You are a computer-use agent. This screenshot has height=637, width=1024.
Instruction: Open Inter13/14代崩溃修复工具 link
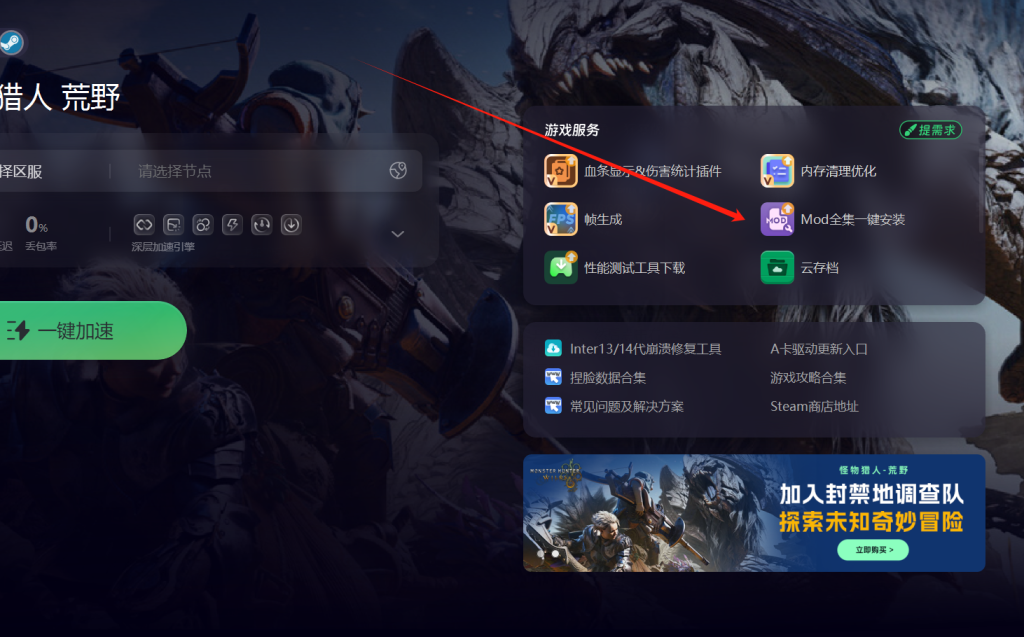633,349
